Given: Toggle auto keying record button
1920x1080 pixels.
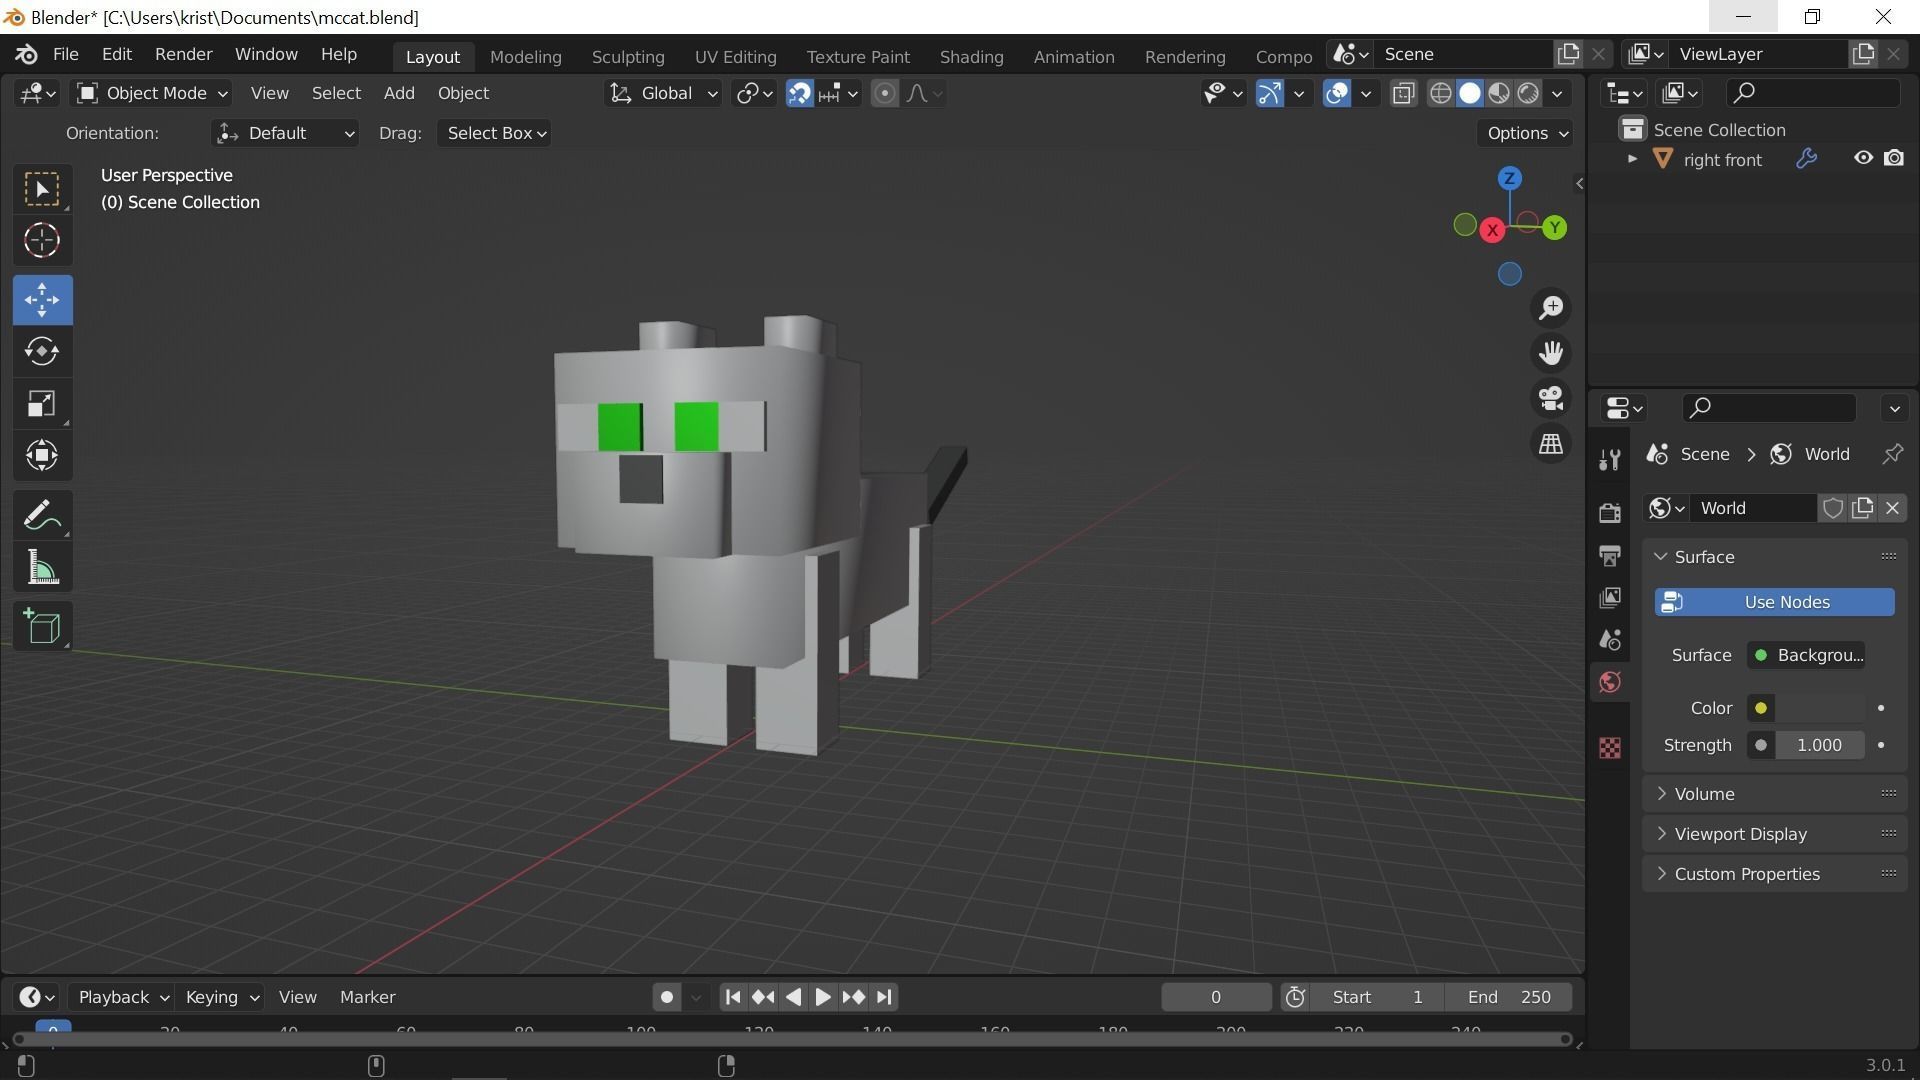Looking at the screenshot, I should click(x=667, y=997).
